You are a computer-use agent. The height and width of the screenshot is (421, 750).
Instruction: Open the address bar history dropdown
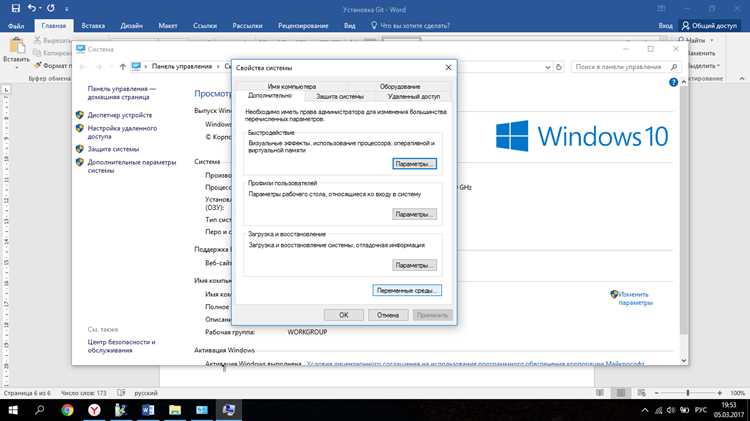point(548,67)
